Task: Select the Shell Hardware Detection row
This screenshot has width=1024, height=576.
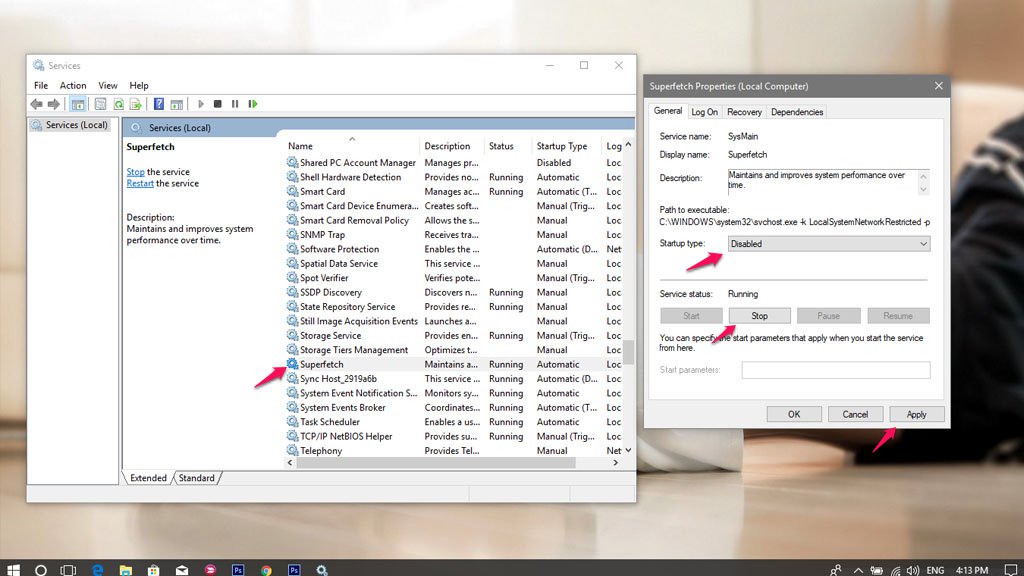Action: point(454,177)
